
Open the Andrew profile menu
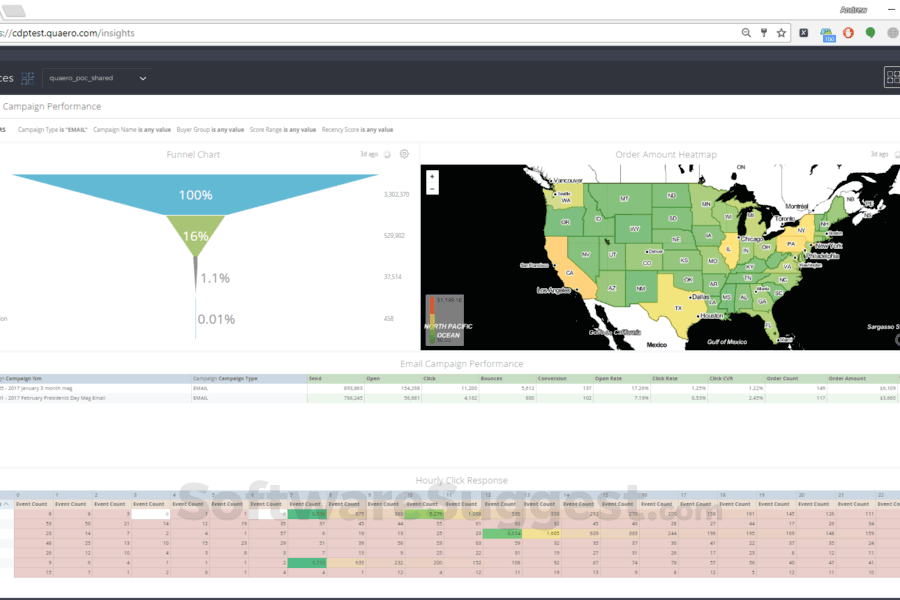[855, 9]
